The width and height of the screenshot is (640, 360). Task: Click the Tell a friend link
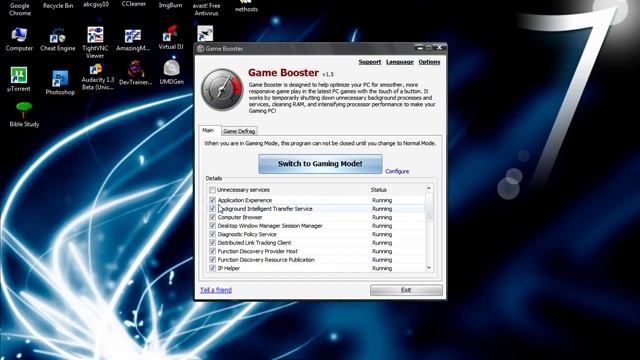216,290
